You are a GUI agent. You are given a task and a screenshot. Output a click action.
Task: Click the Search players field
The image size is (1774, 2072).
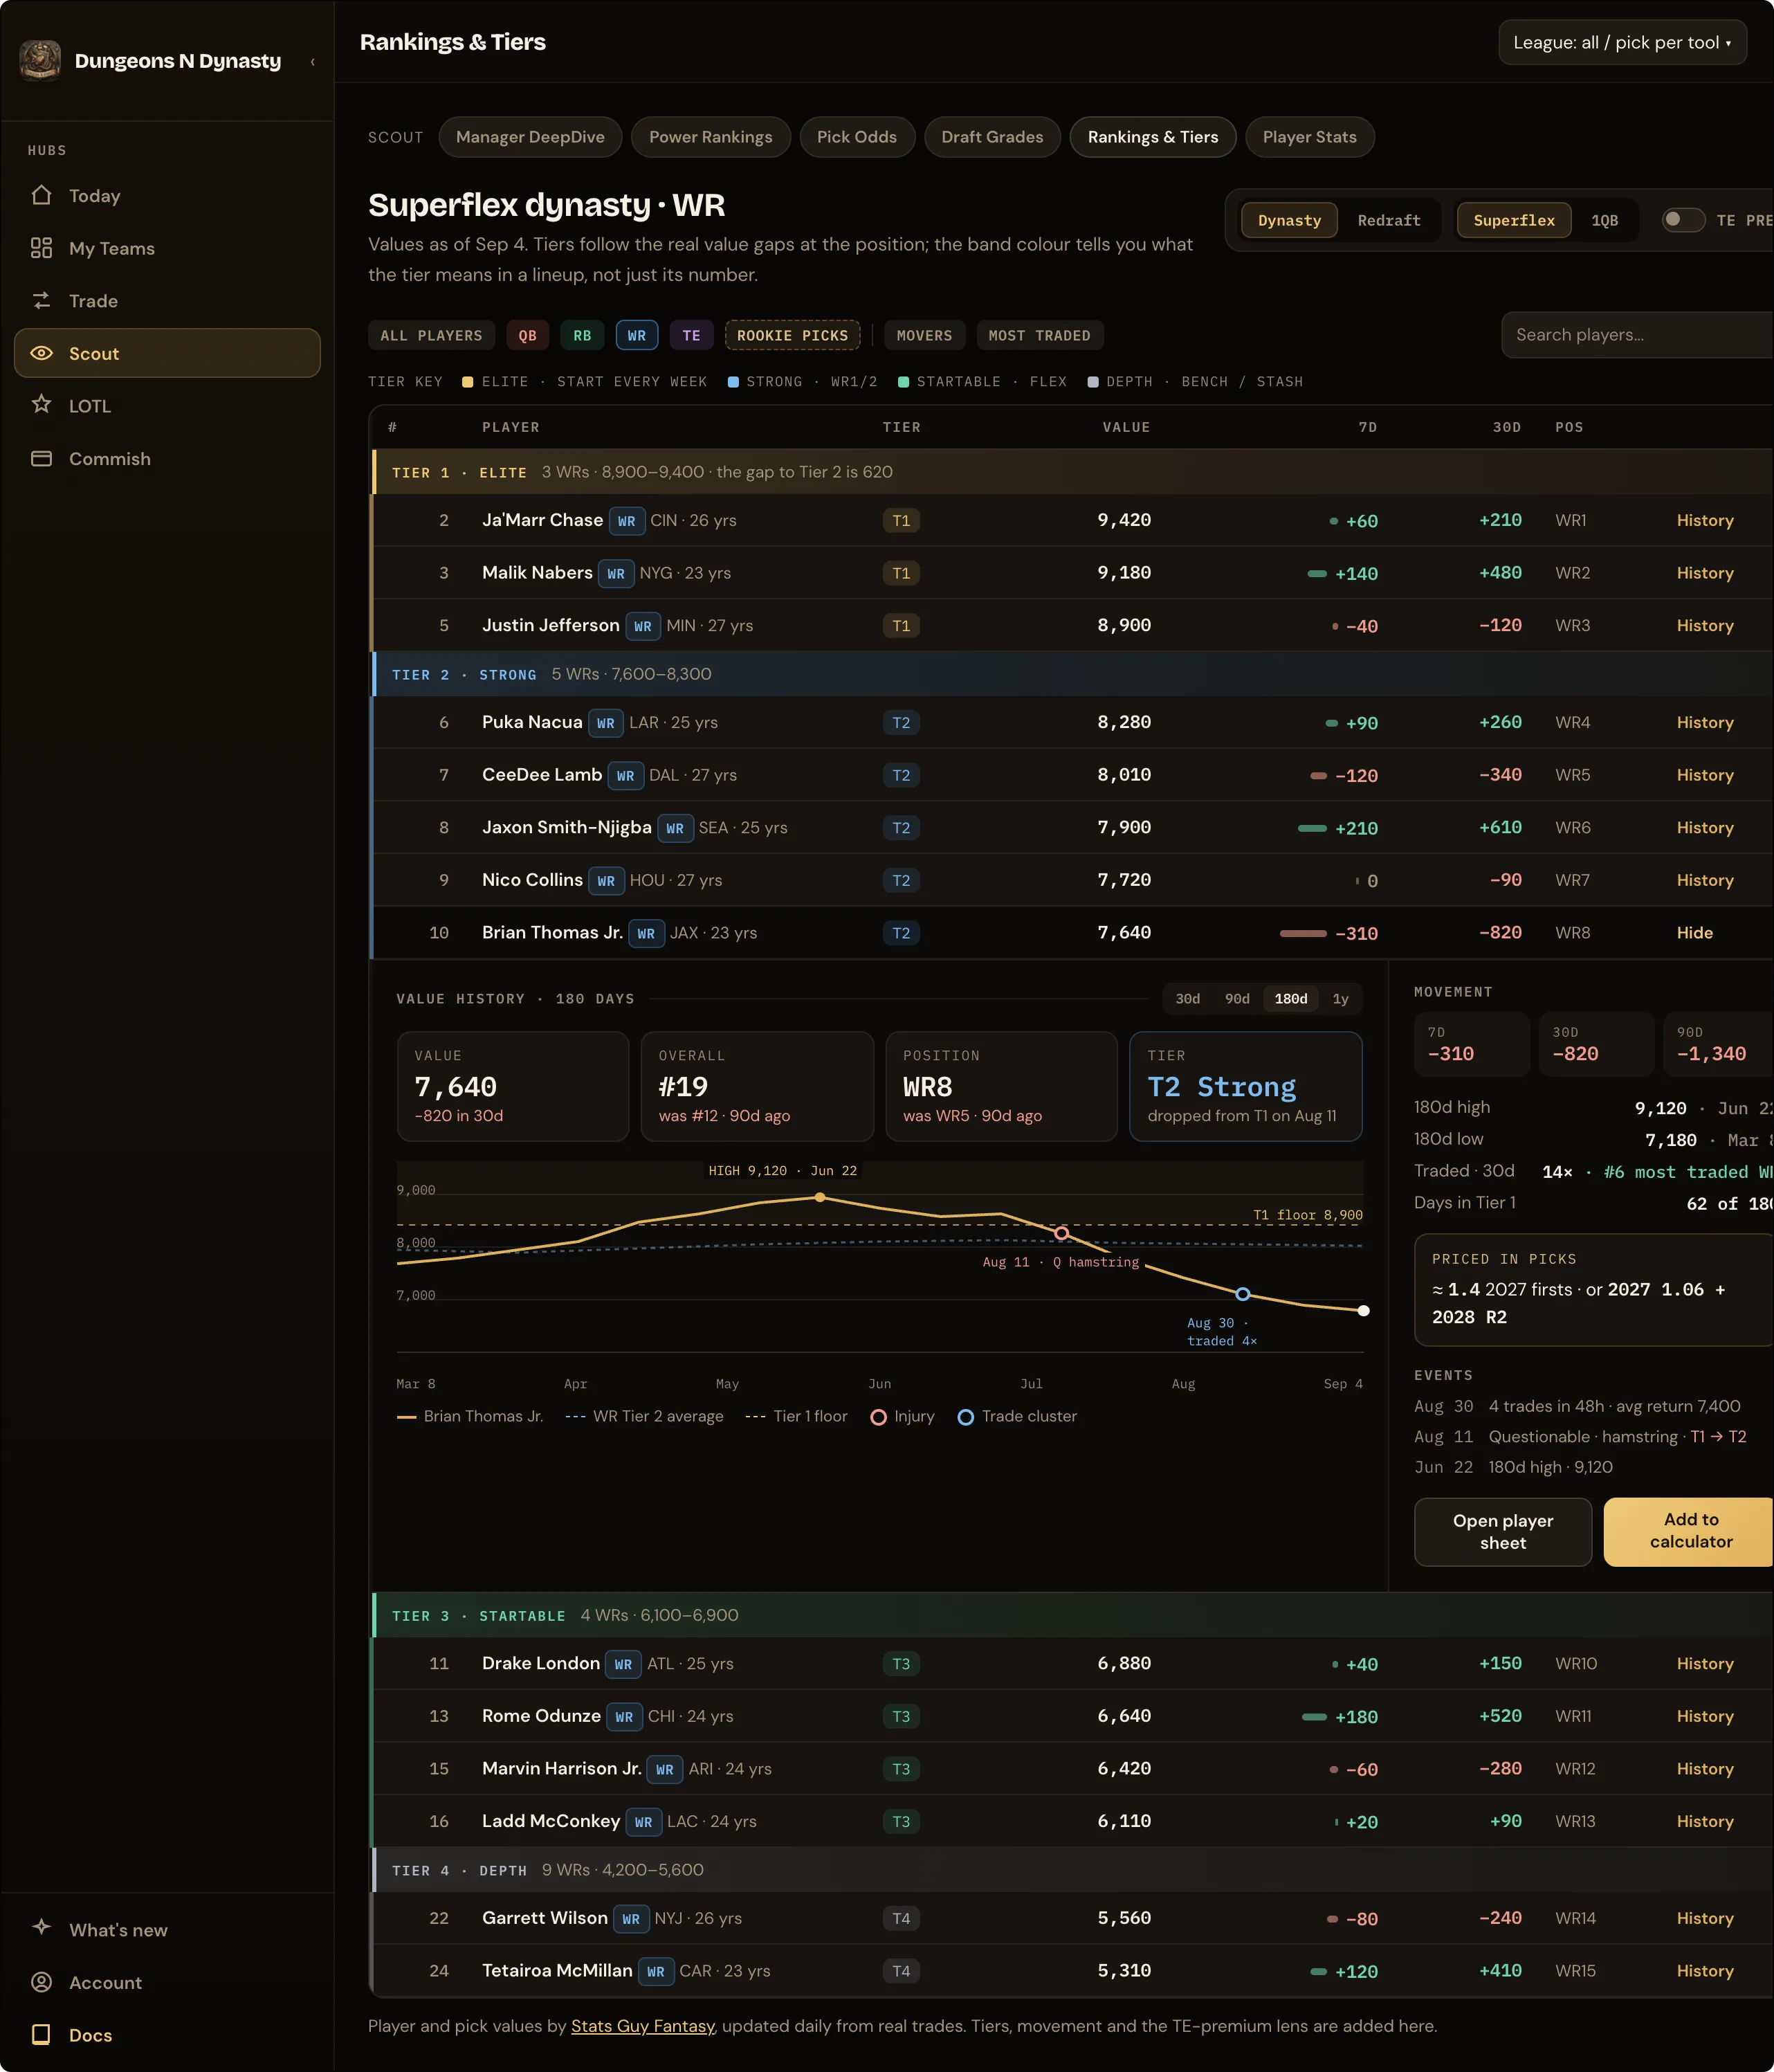pos(1638,335)
